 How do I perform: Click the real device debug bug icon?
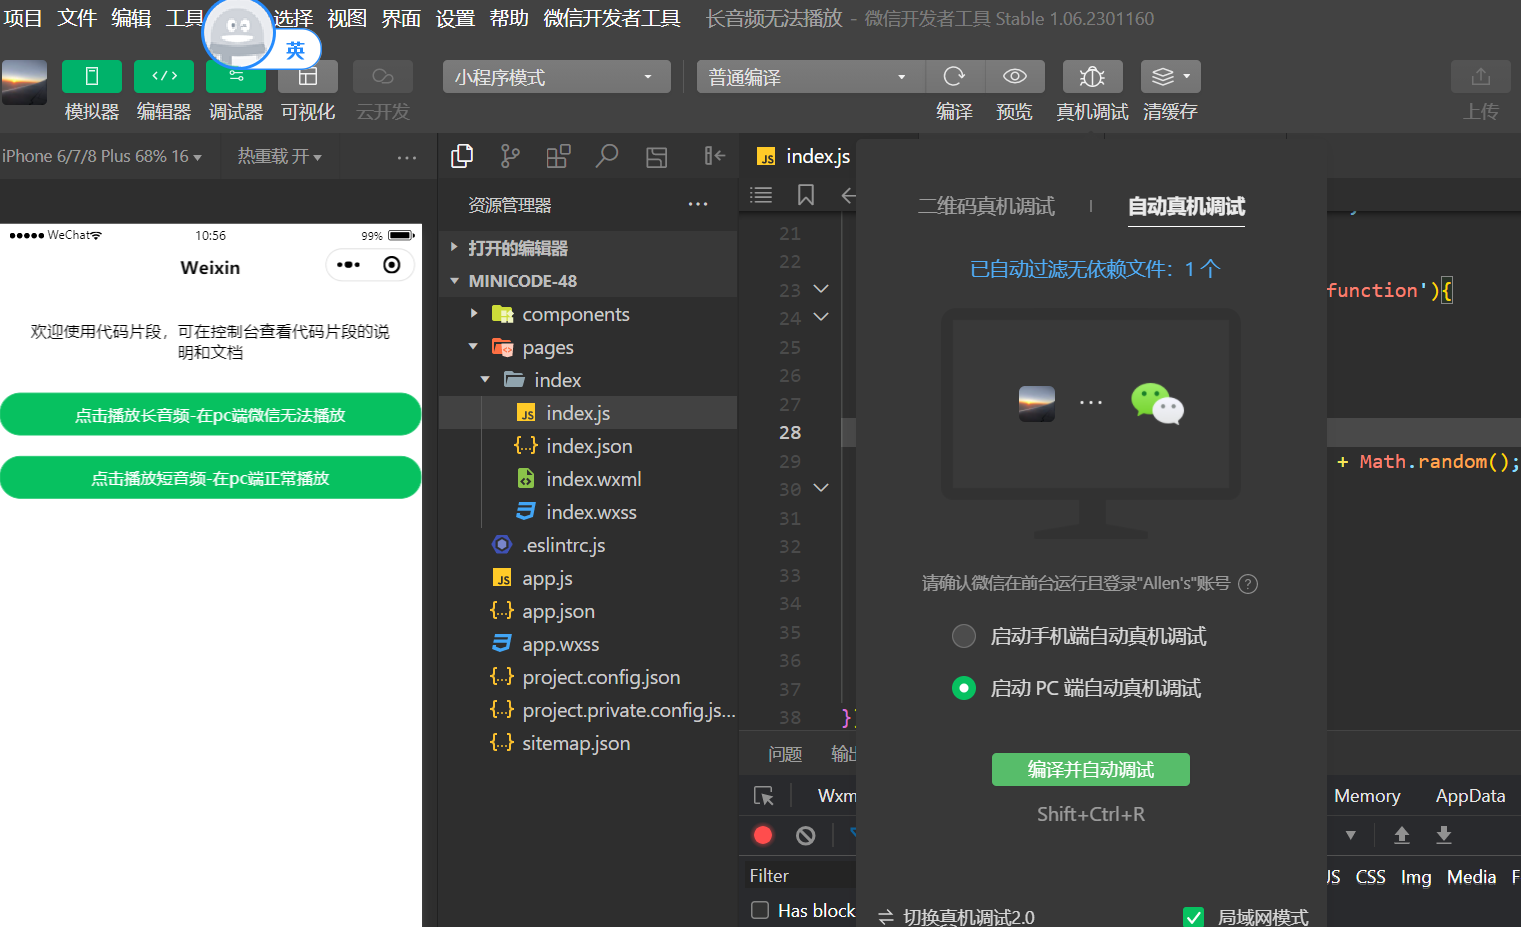1092,77
